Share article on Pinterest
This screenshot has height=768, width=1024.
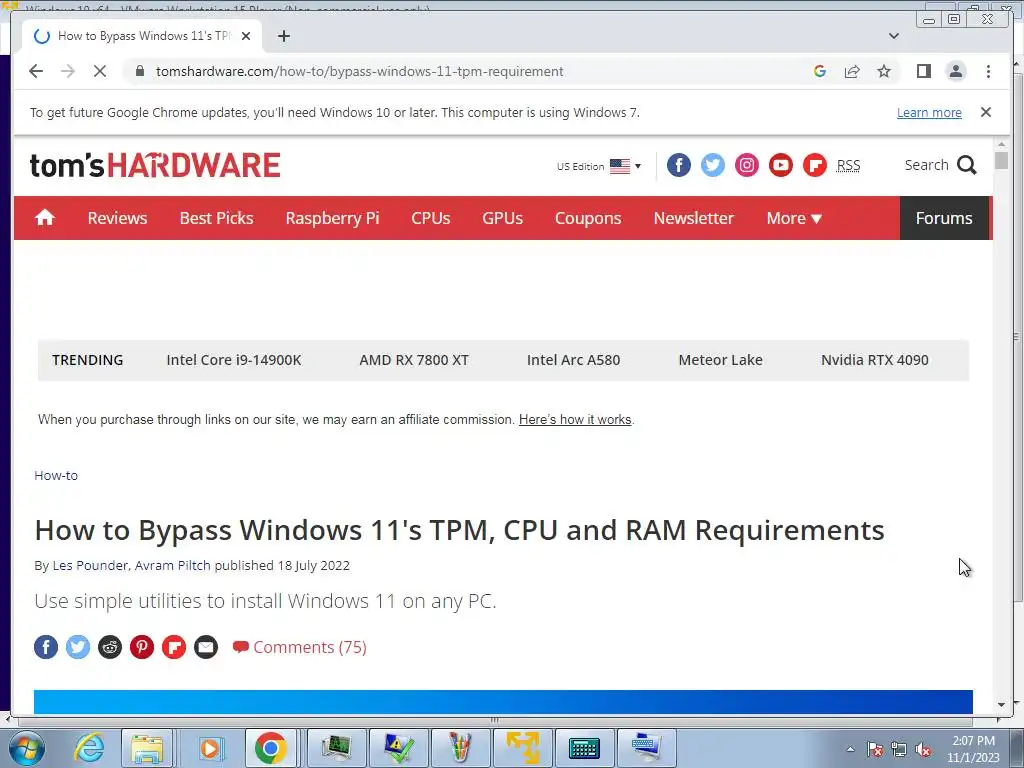[142, 647]
